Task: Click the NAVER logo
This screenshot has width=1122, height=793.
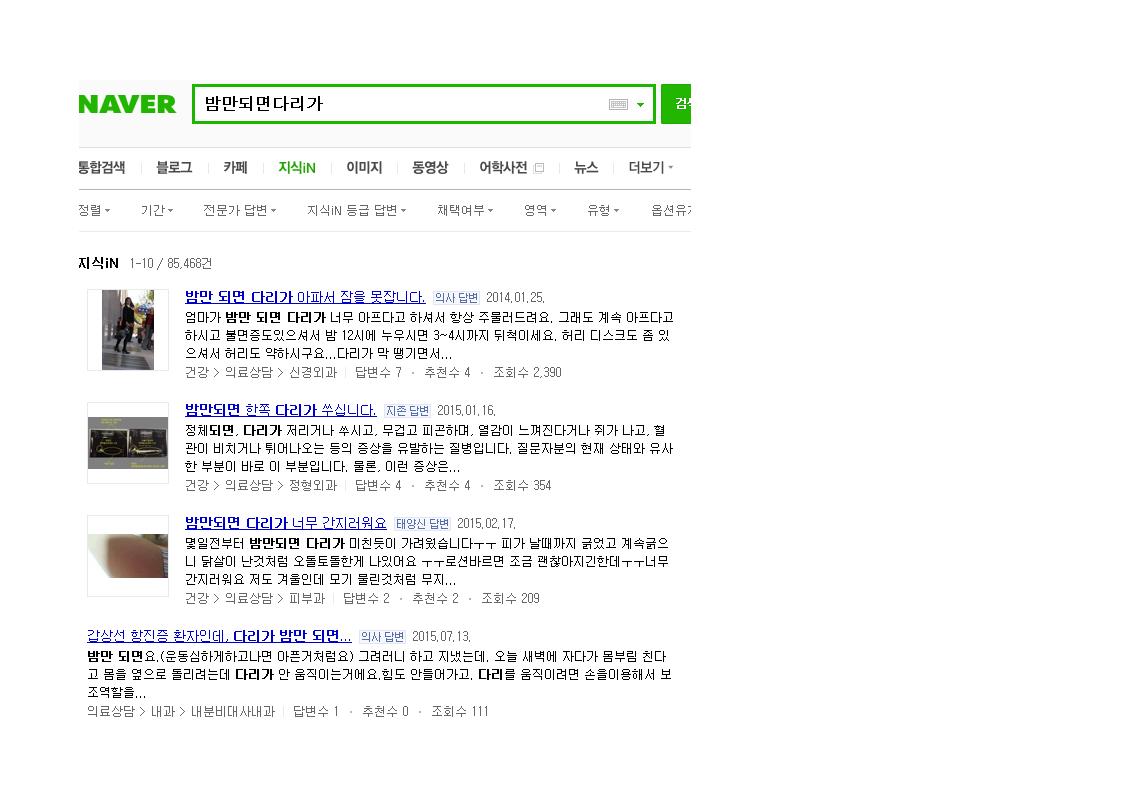Action: point(127,104)
